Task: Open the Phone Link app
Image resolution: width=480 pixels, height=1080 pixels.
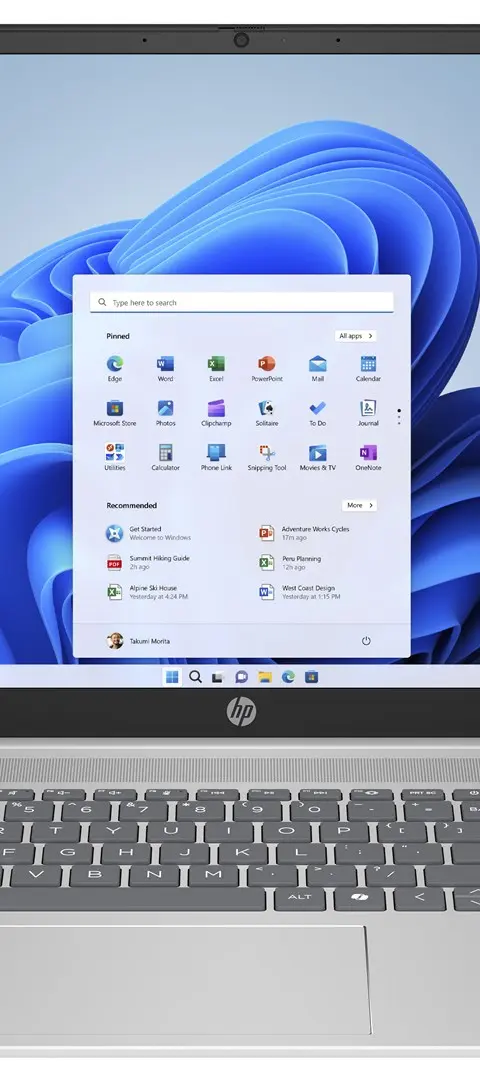Action: point(216,457)
